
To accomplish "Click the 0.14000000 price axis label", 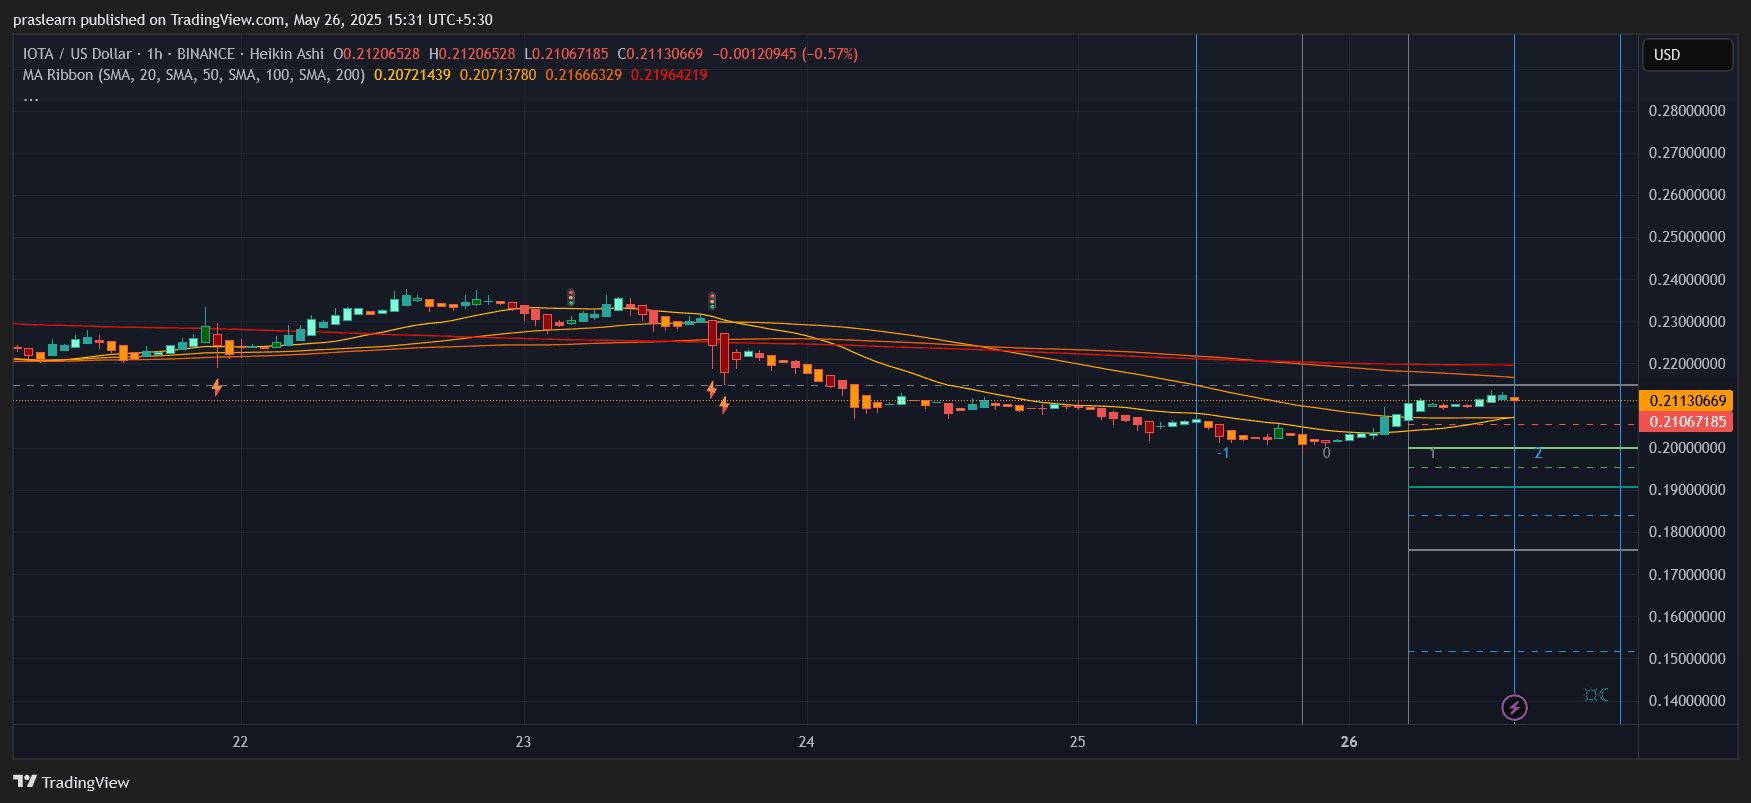I will click(x=1687, y=701).
